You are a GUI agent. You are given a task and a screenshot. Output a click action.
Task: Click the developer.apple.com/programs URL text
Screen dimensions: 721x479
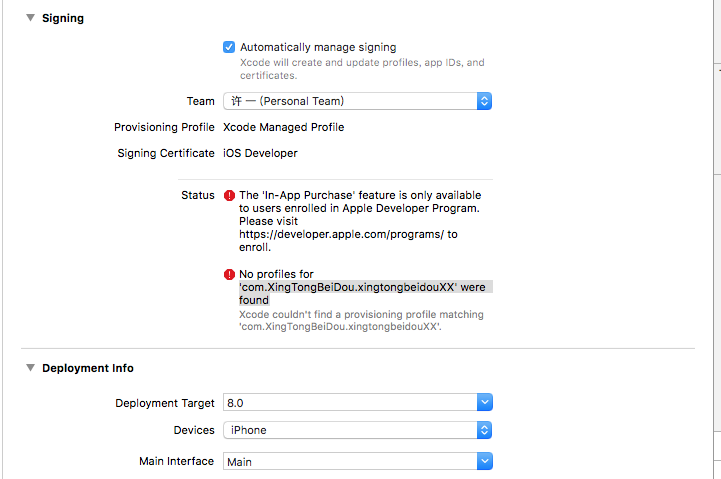tap(342, 234)
